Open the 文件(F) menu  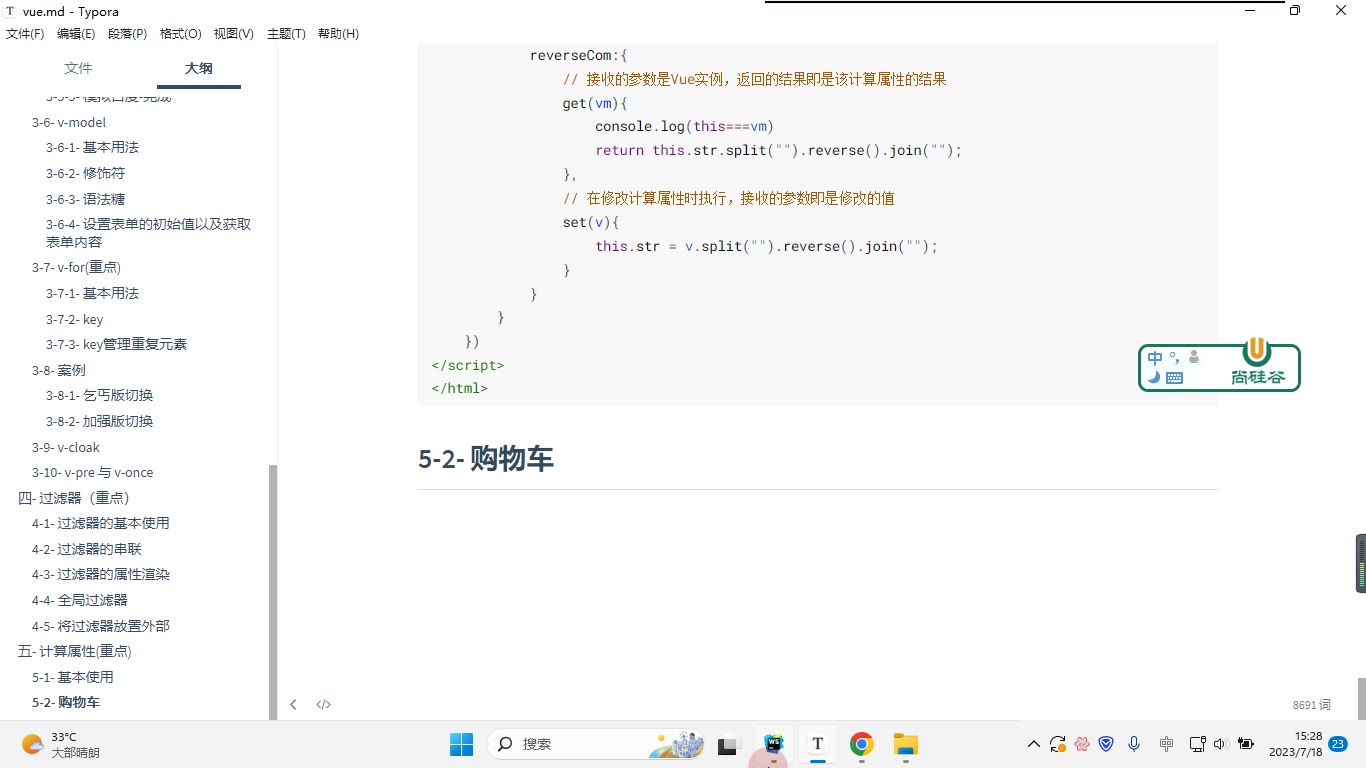point(25,34)
